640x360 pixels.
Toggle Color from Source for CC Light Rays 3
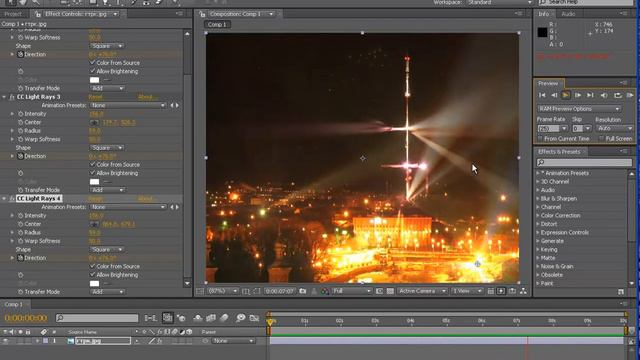(92, 164)
